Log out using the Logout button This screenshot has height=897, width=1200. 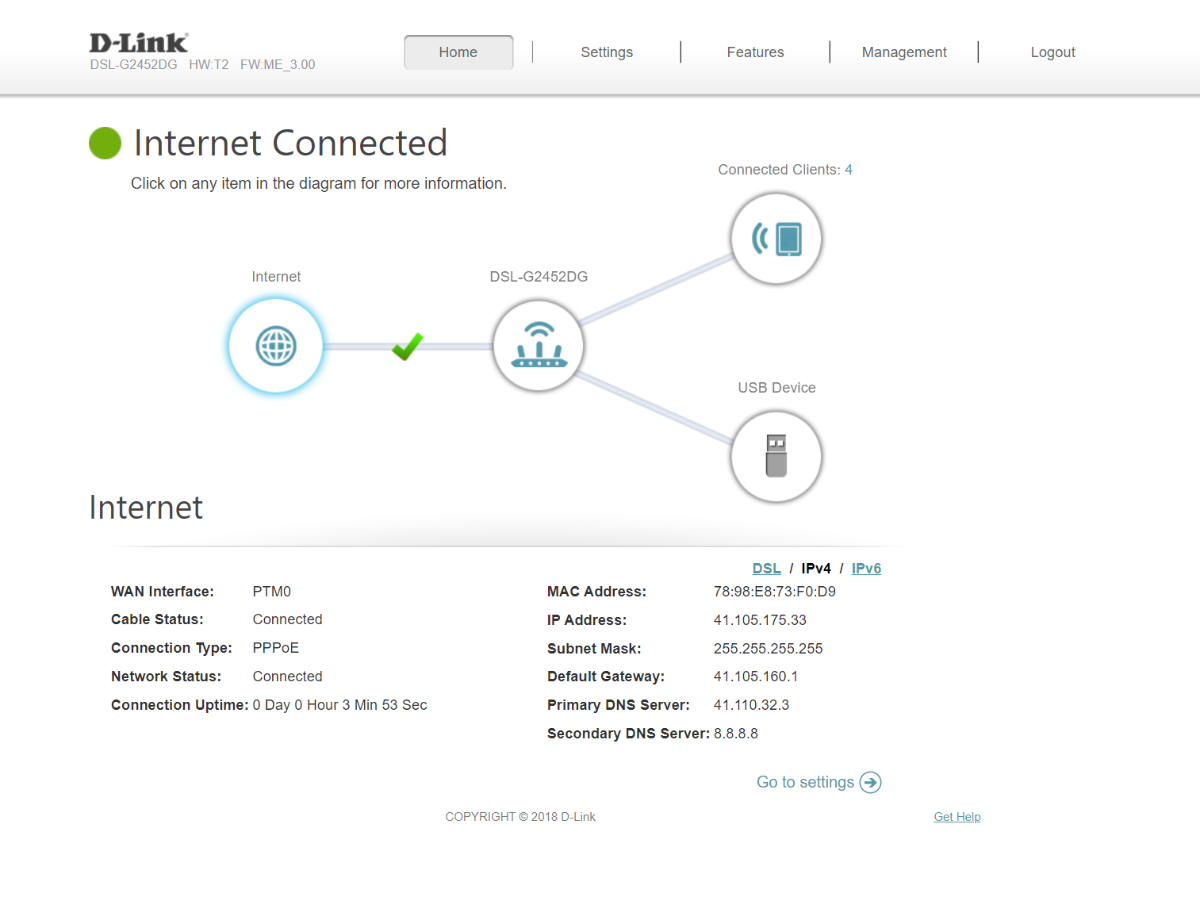pos(1052,52)
